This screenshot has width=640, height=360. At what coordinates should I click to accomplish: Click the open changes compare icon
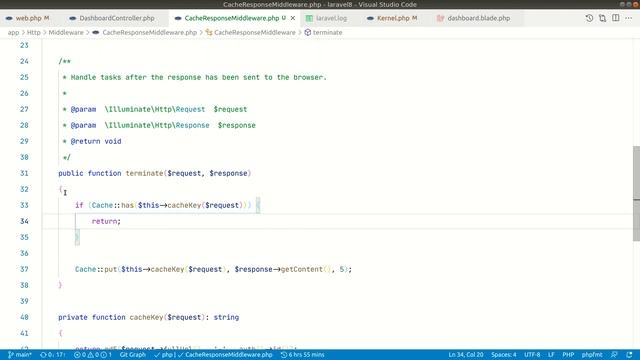pyautogui.click(x=602, y=18)
